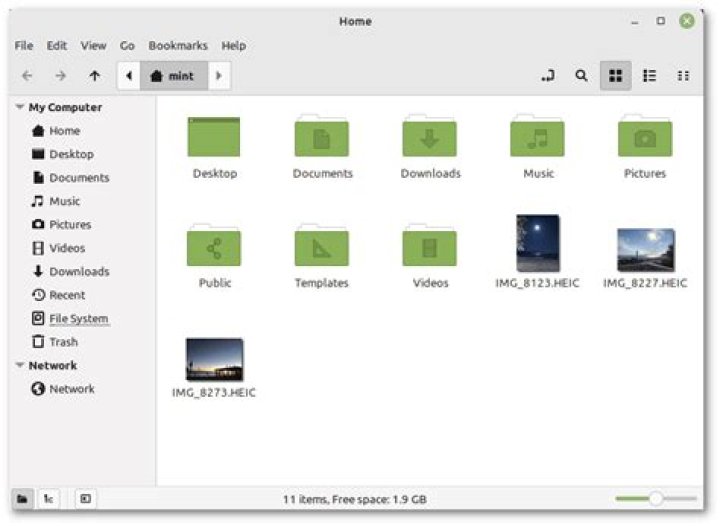Select the Templates folder icon
This screenshot has width=720, height=526.
[x=322, y=246]
